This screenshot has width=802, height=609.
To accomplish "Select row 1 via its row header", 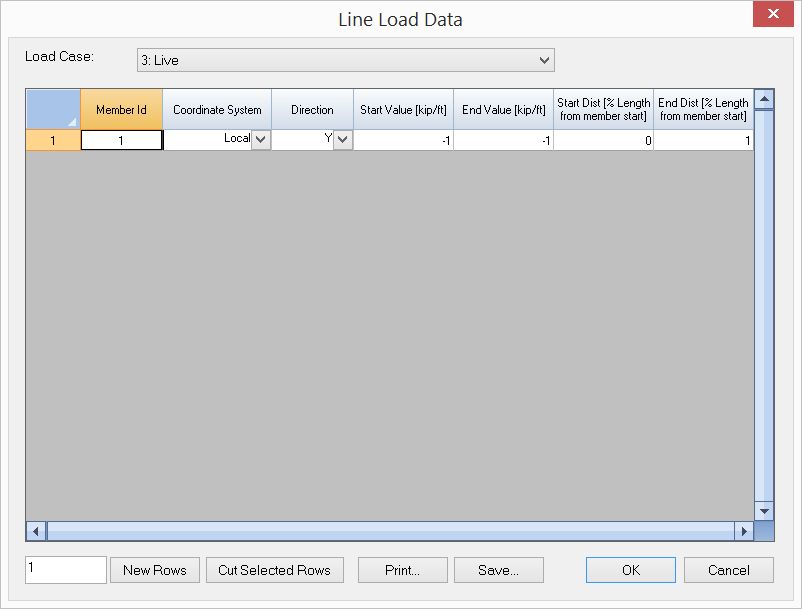I will click(53, 141).
